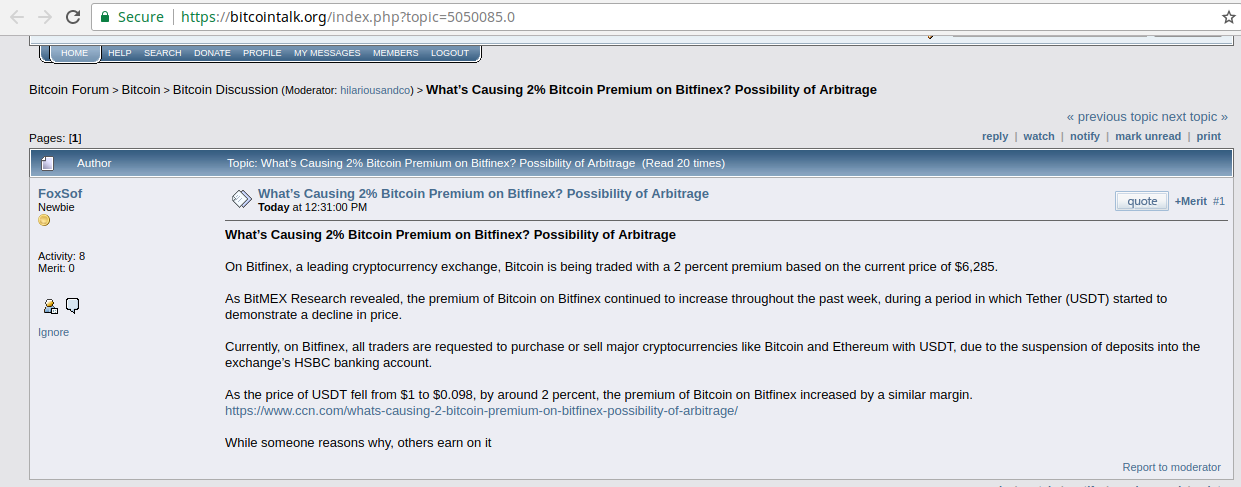Click the green Secure padlock icon

pos(106,17)
